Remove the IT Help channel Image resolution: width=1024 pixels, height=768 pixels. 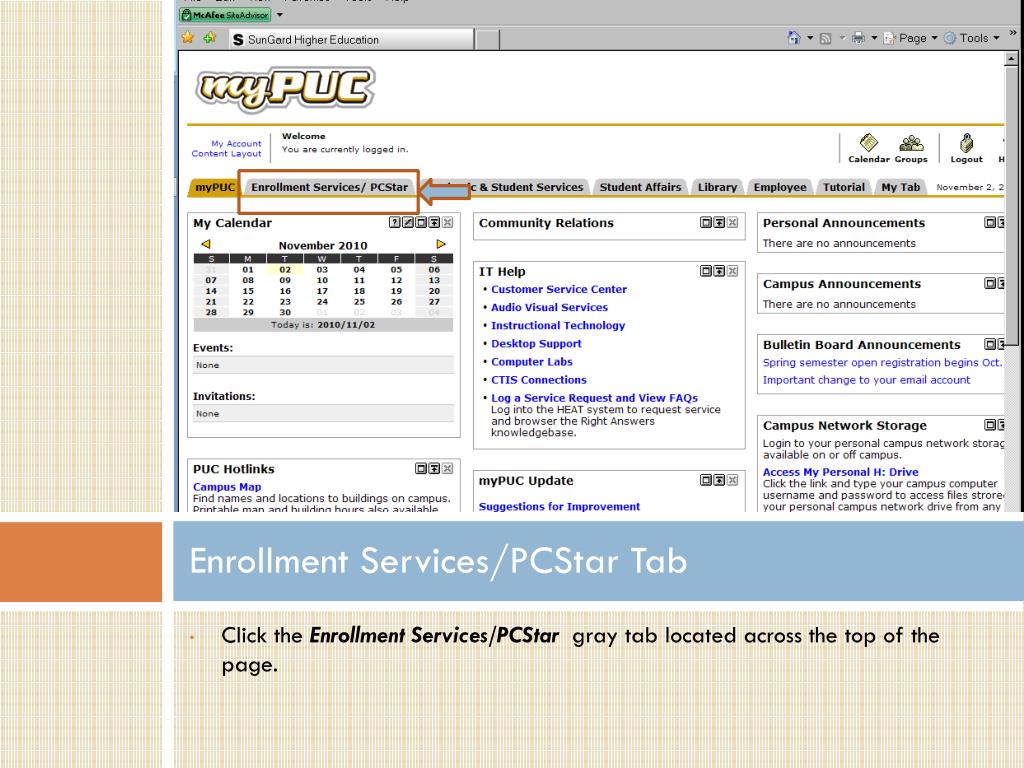pyautogui.click(x=733, y=270)
